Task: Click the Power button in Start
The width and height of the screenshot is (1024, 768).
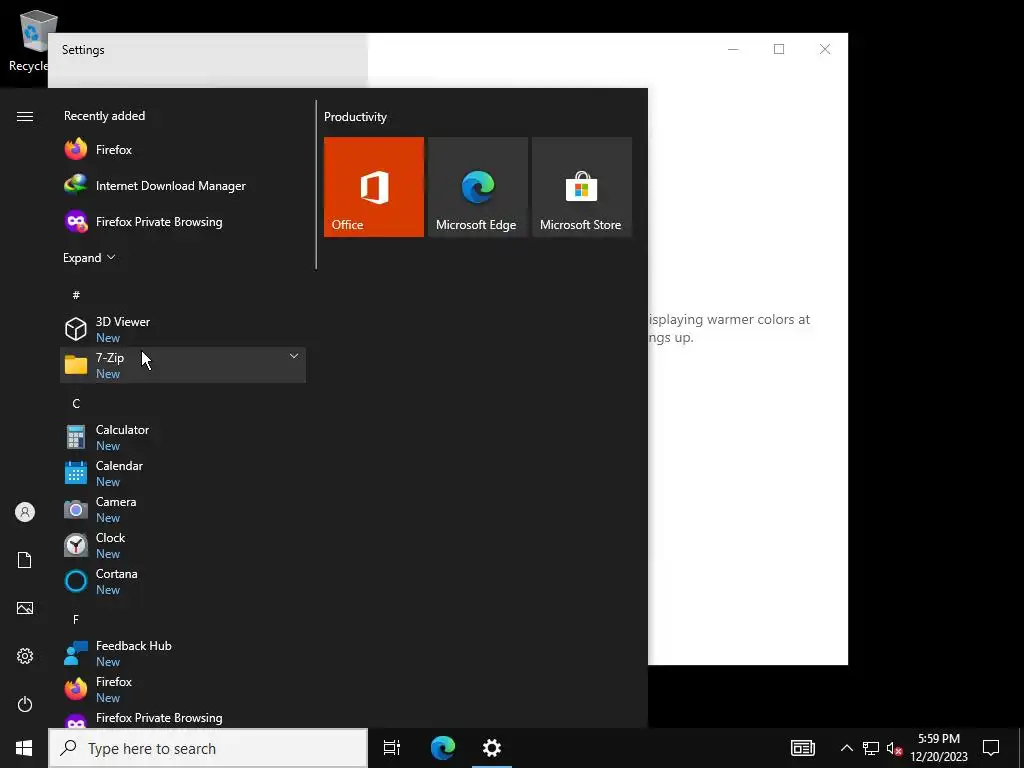Action: click(25, 704)
